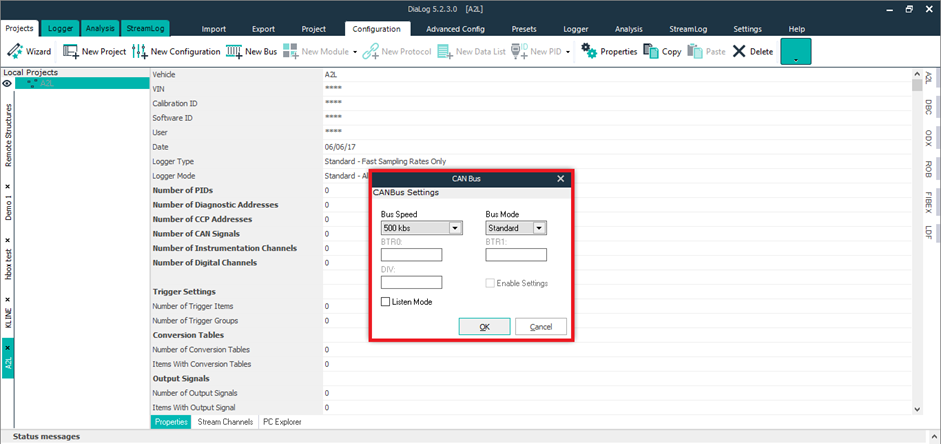The height and width of the screenshot is (444, 941).
Task: Select the A2L project tree item
Action: [47, 84]
